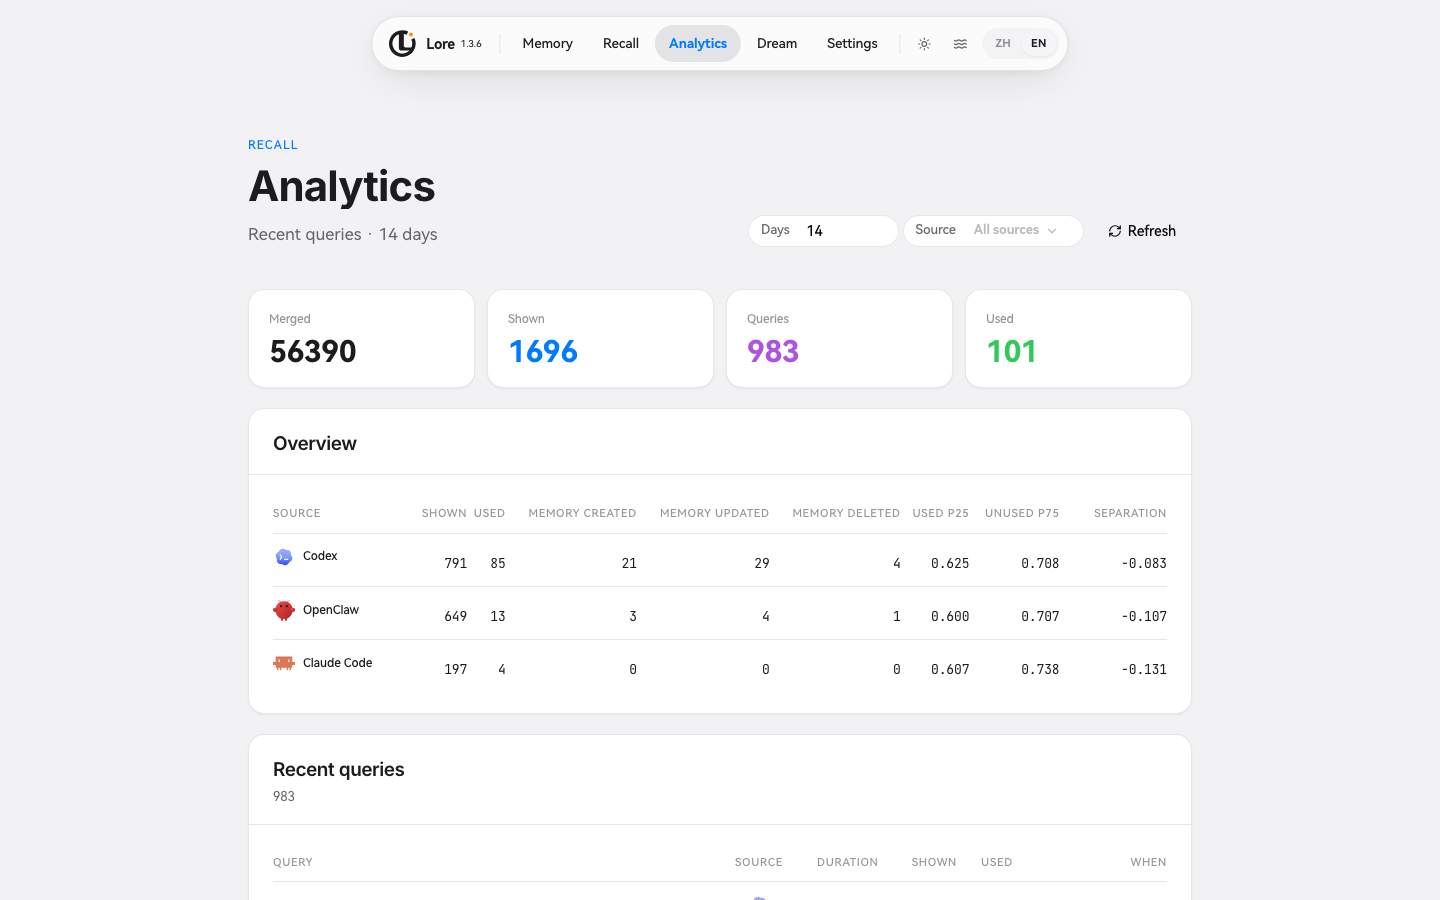Click the Queries 983 stat card
Screen dimensions: 1440x900
pyautogui.click(x=839, y=338)
